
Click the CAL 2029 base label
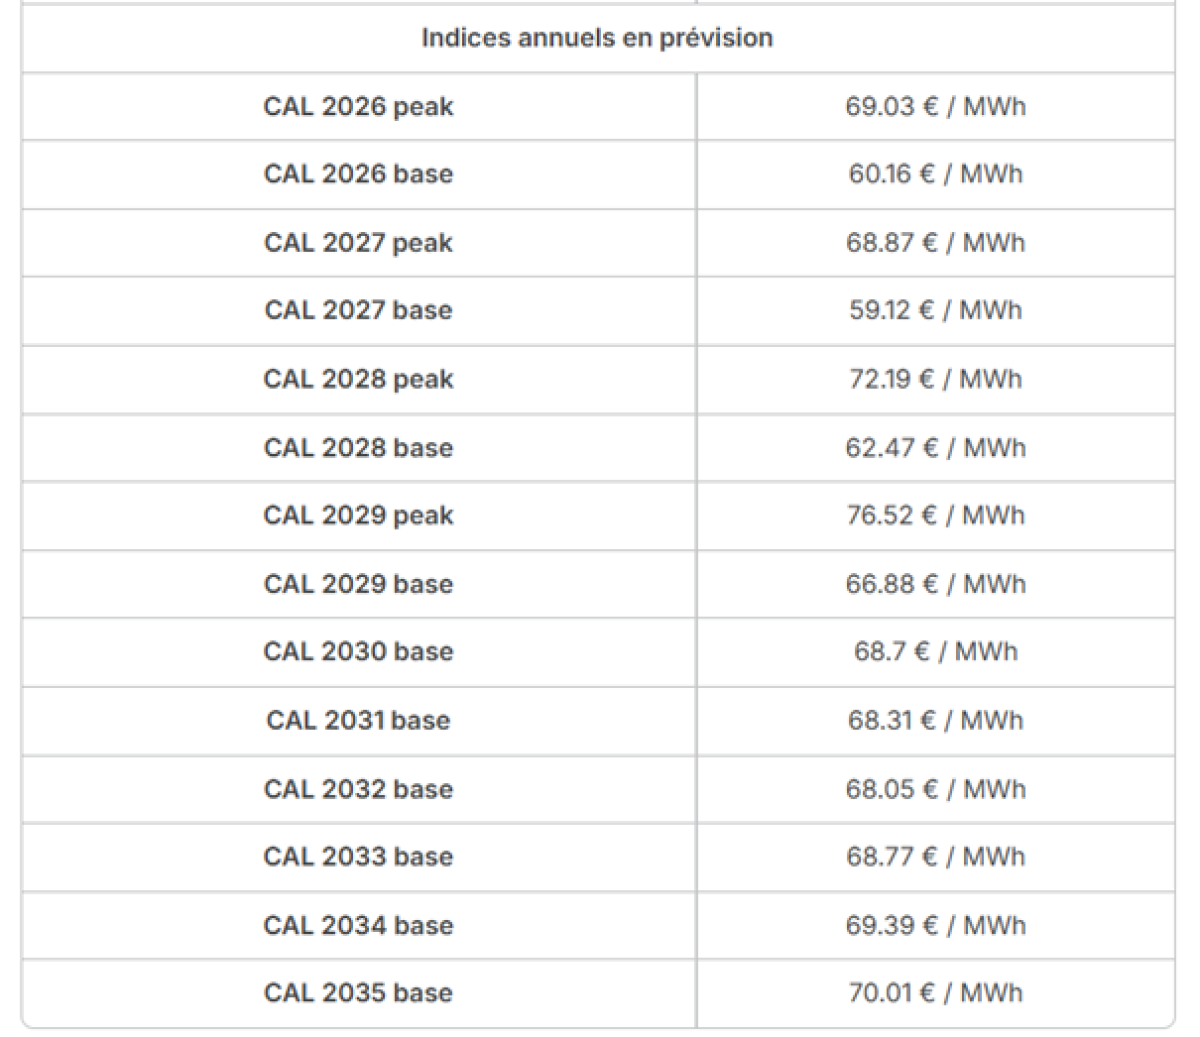click(x=358, y=584)
